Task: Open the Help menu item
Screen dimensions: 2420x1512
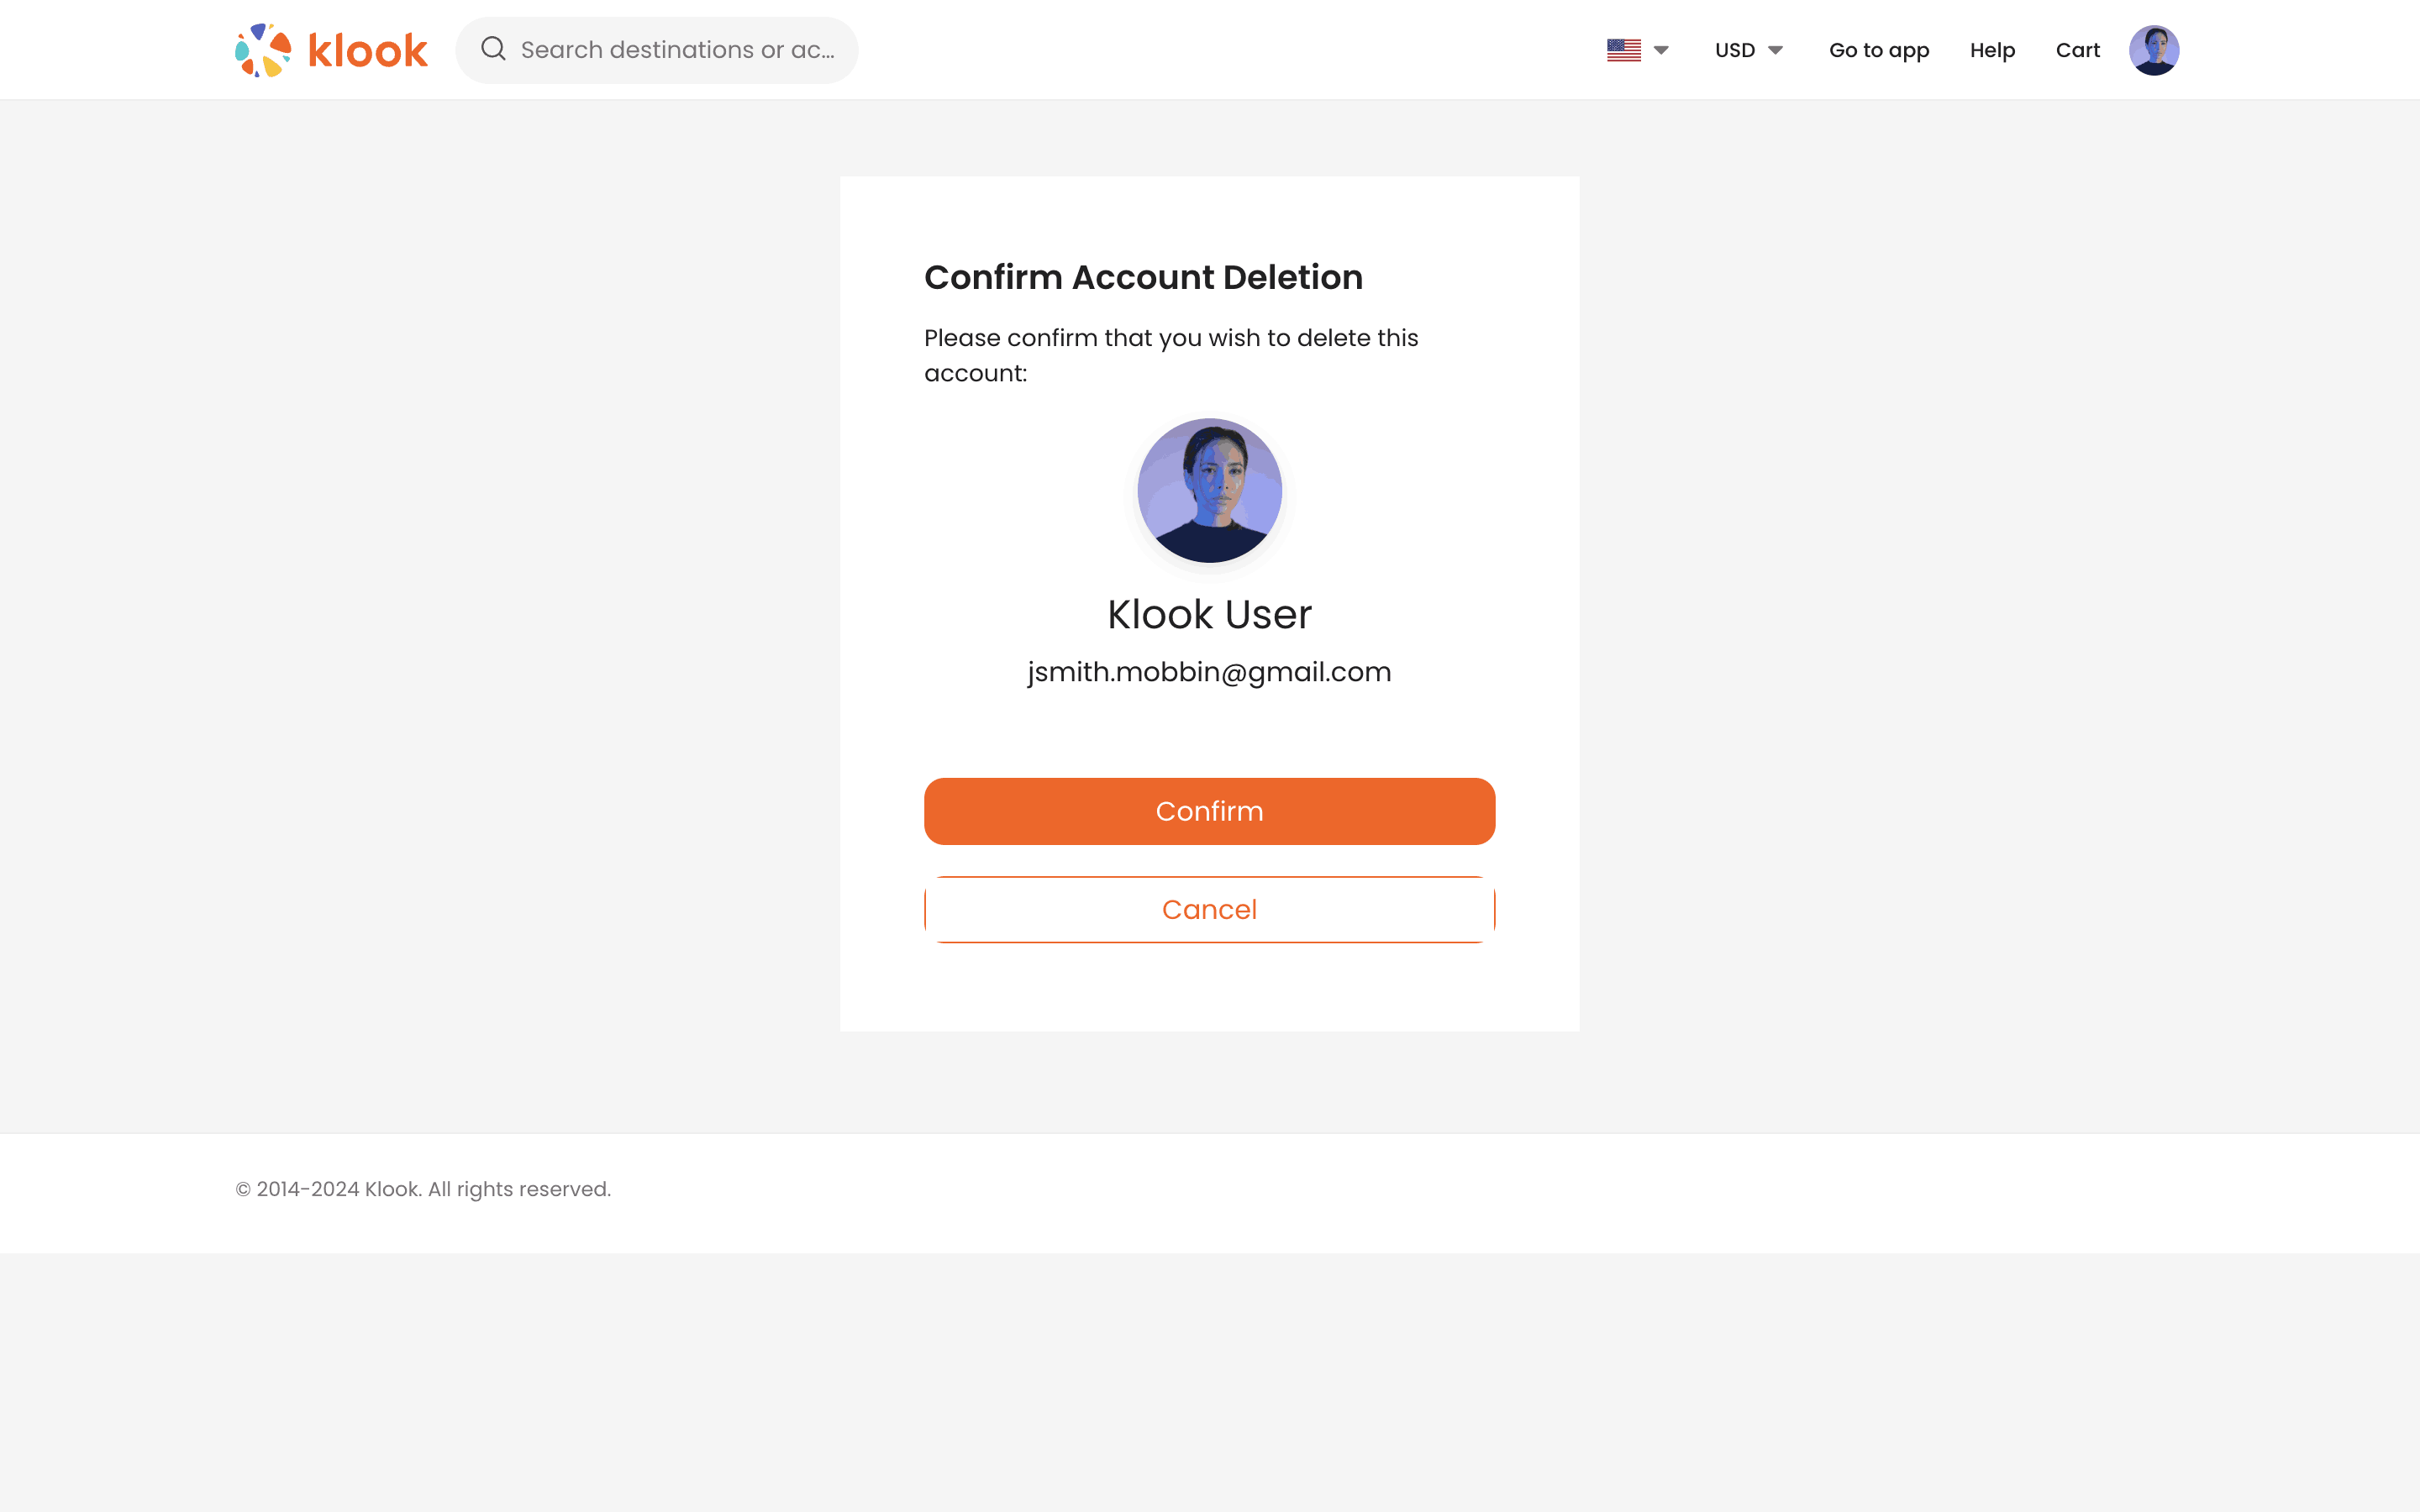Action: pos(1992,50)
